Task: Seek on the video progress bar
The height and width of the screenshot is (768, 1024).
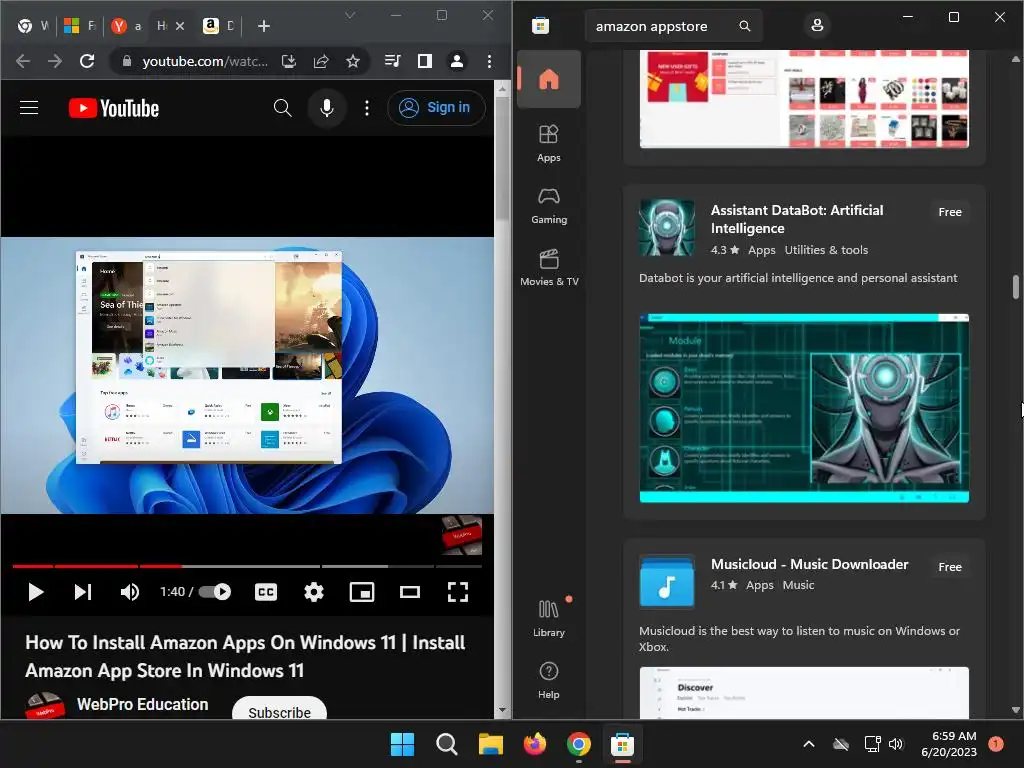Action: 247,566
